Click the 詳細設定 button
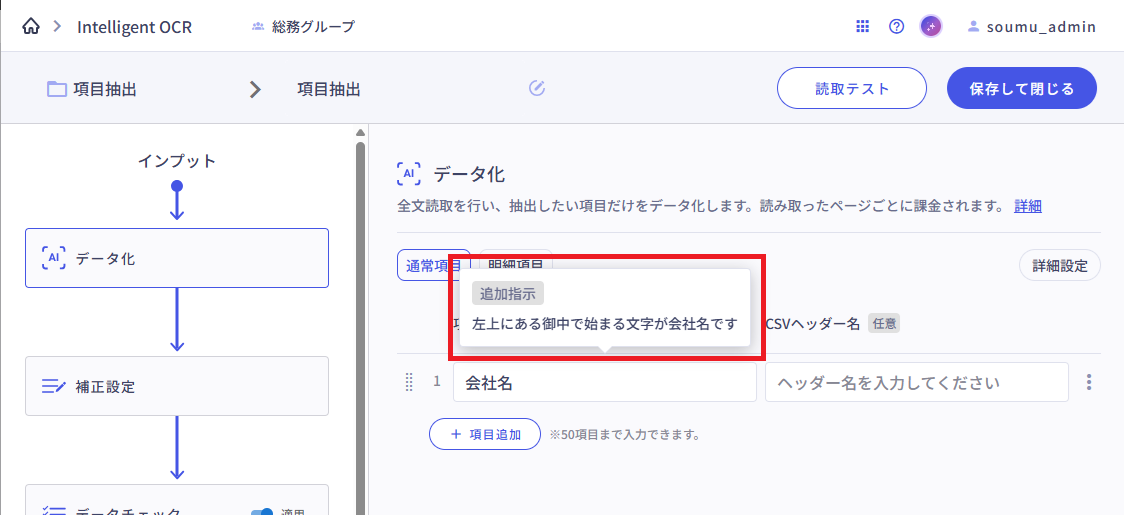 tap(1059, 266)
